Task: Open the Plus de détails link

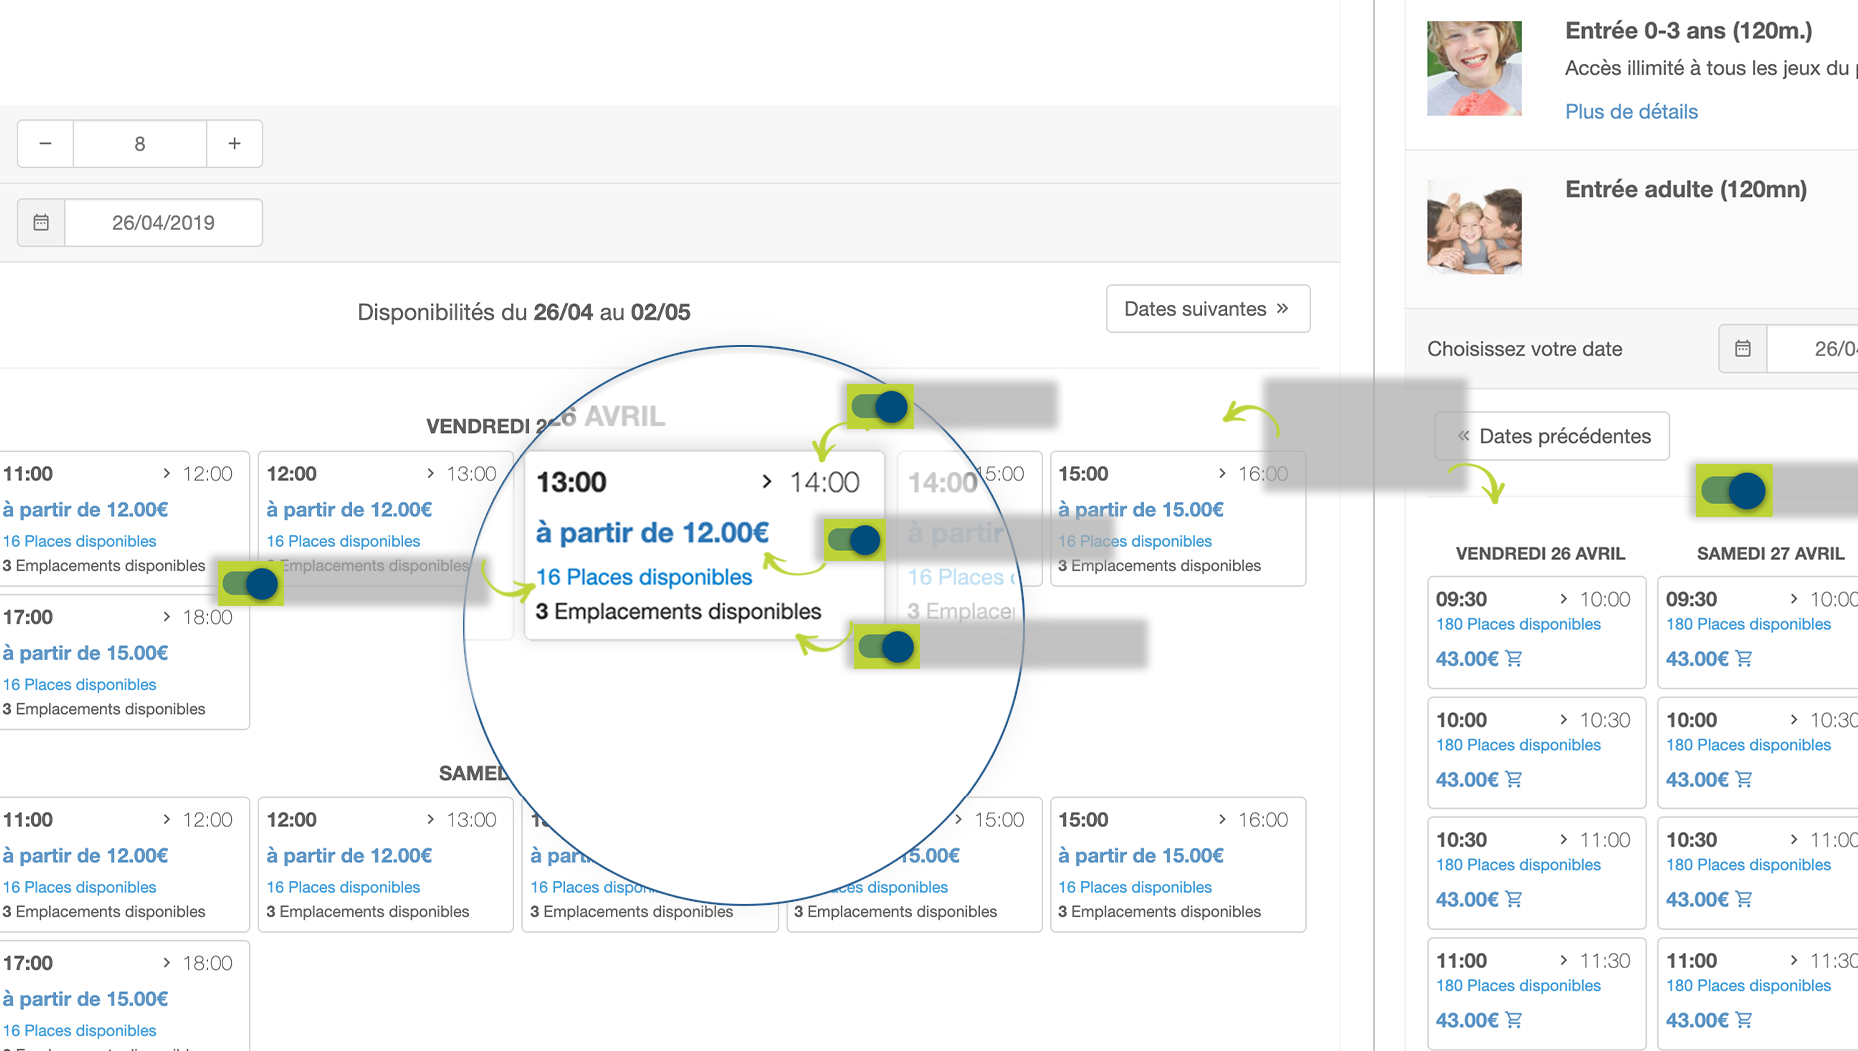Action: click(x=1631, y=111)
